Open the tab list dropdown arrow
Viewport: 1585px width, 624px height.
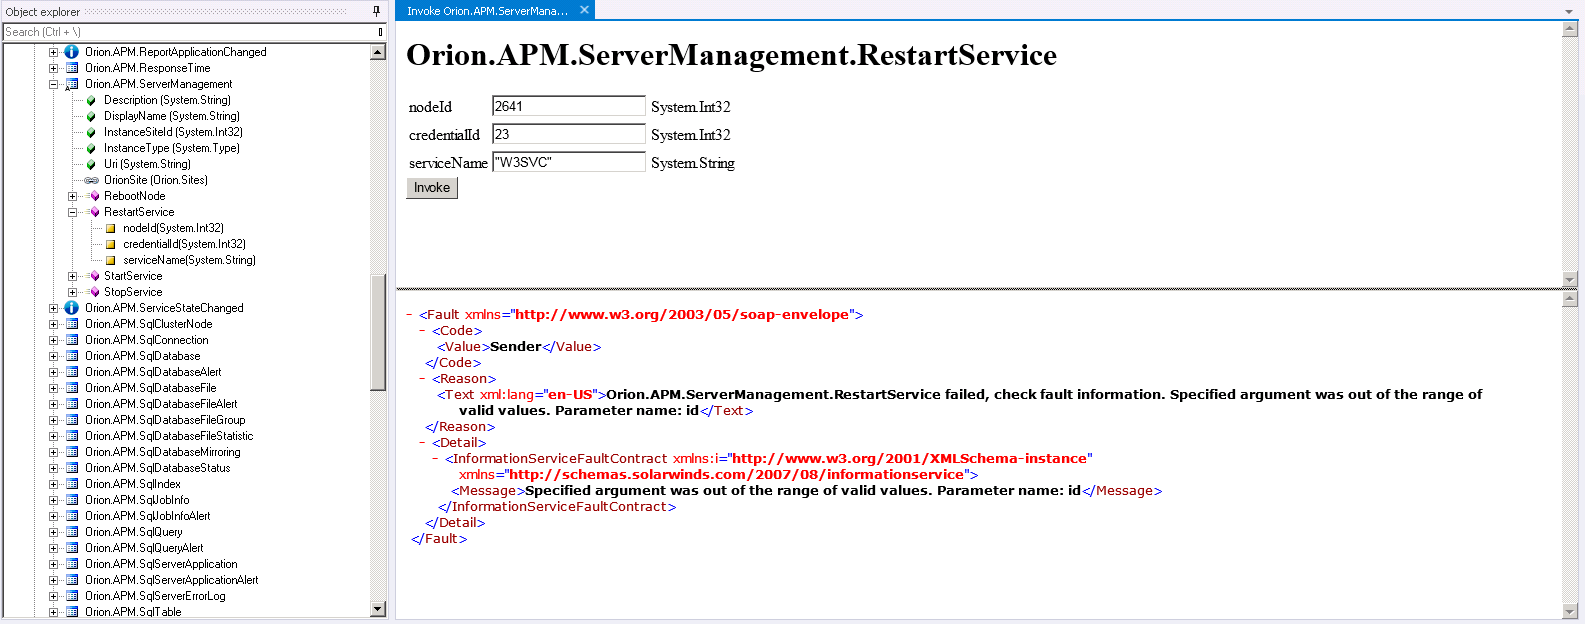[1569, 11]
